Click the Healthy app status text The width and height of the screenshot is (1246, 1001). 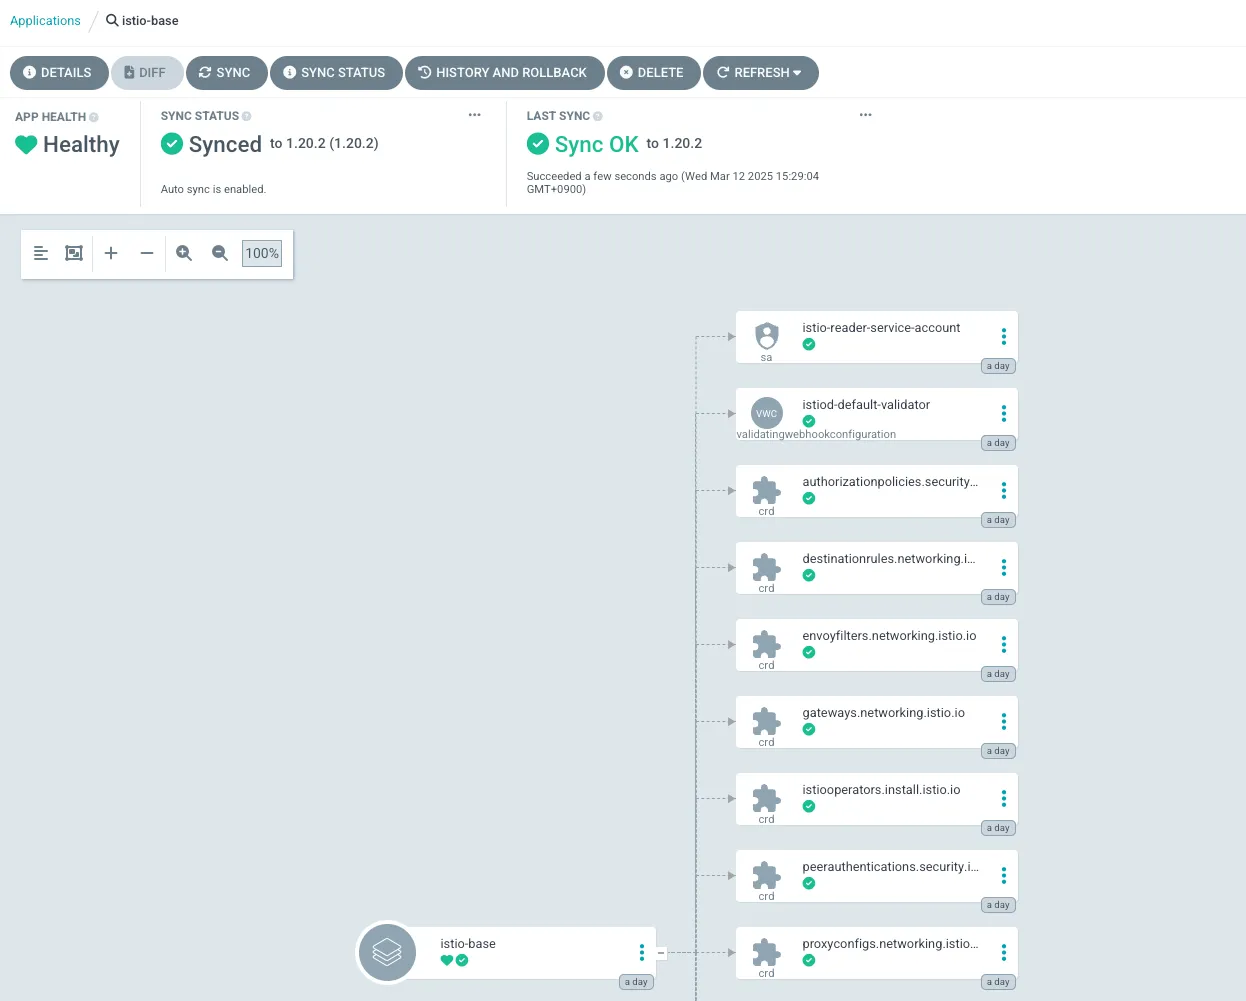[81, 145]
